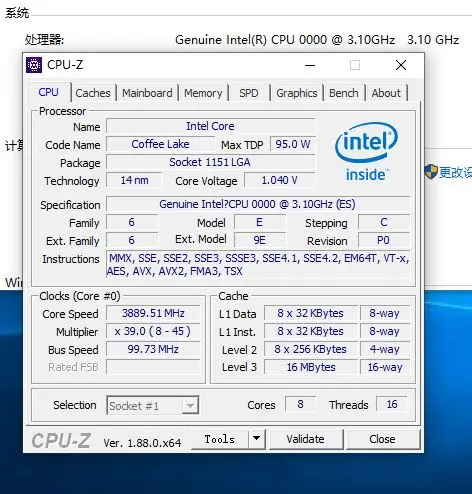Go to the SPD tab
472x494 pixels.
click(x=249, y=93)
